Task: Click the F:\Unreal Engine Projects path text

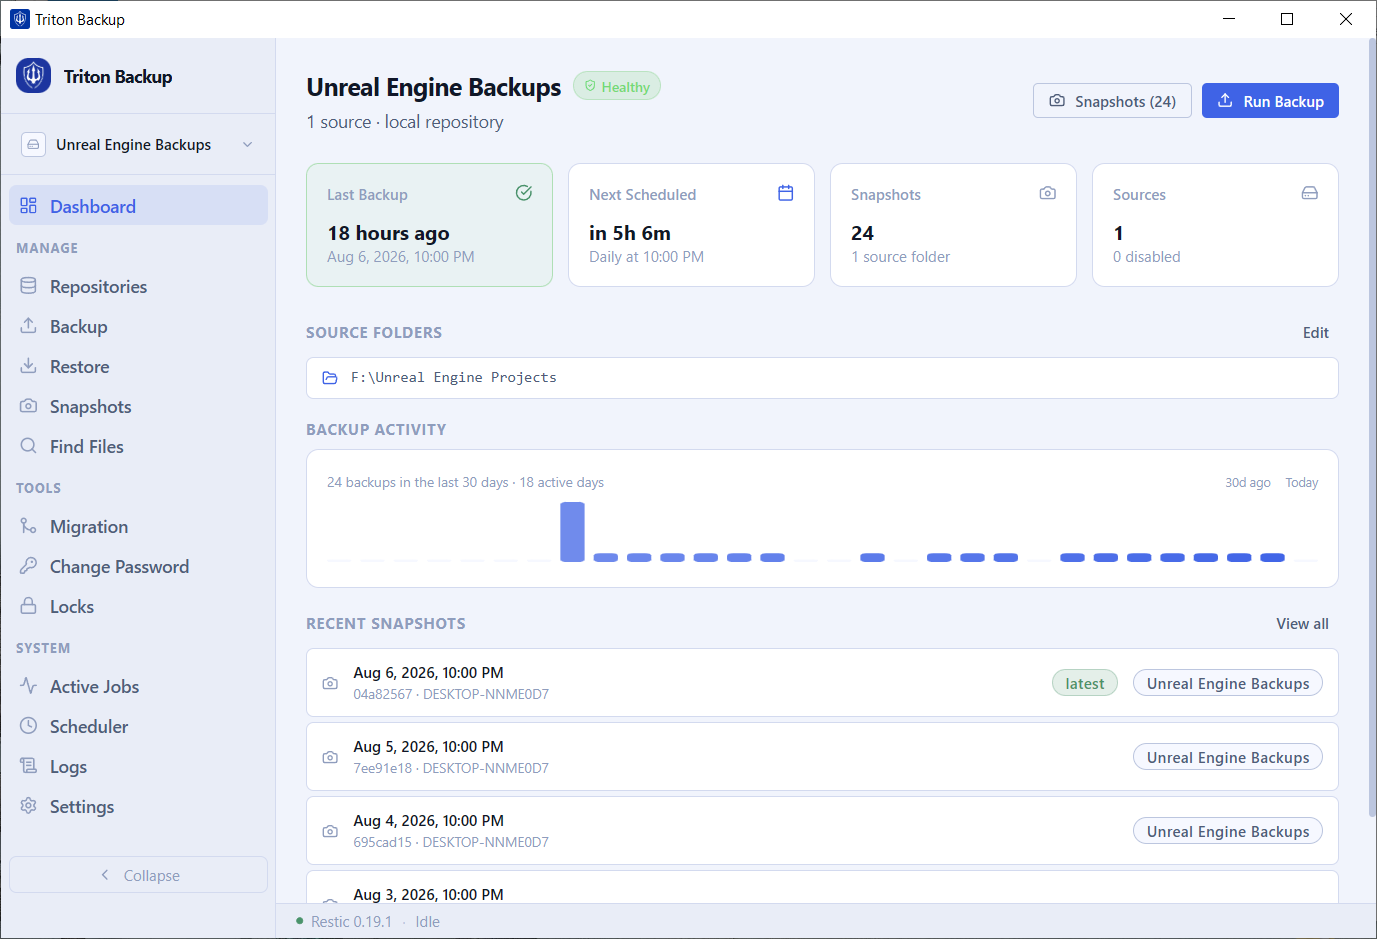Action: coord(454,378)
